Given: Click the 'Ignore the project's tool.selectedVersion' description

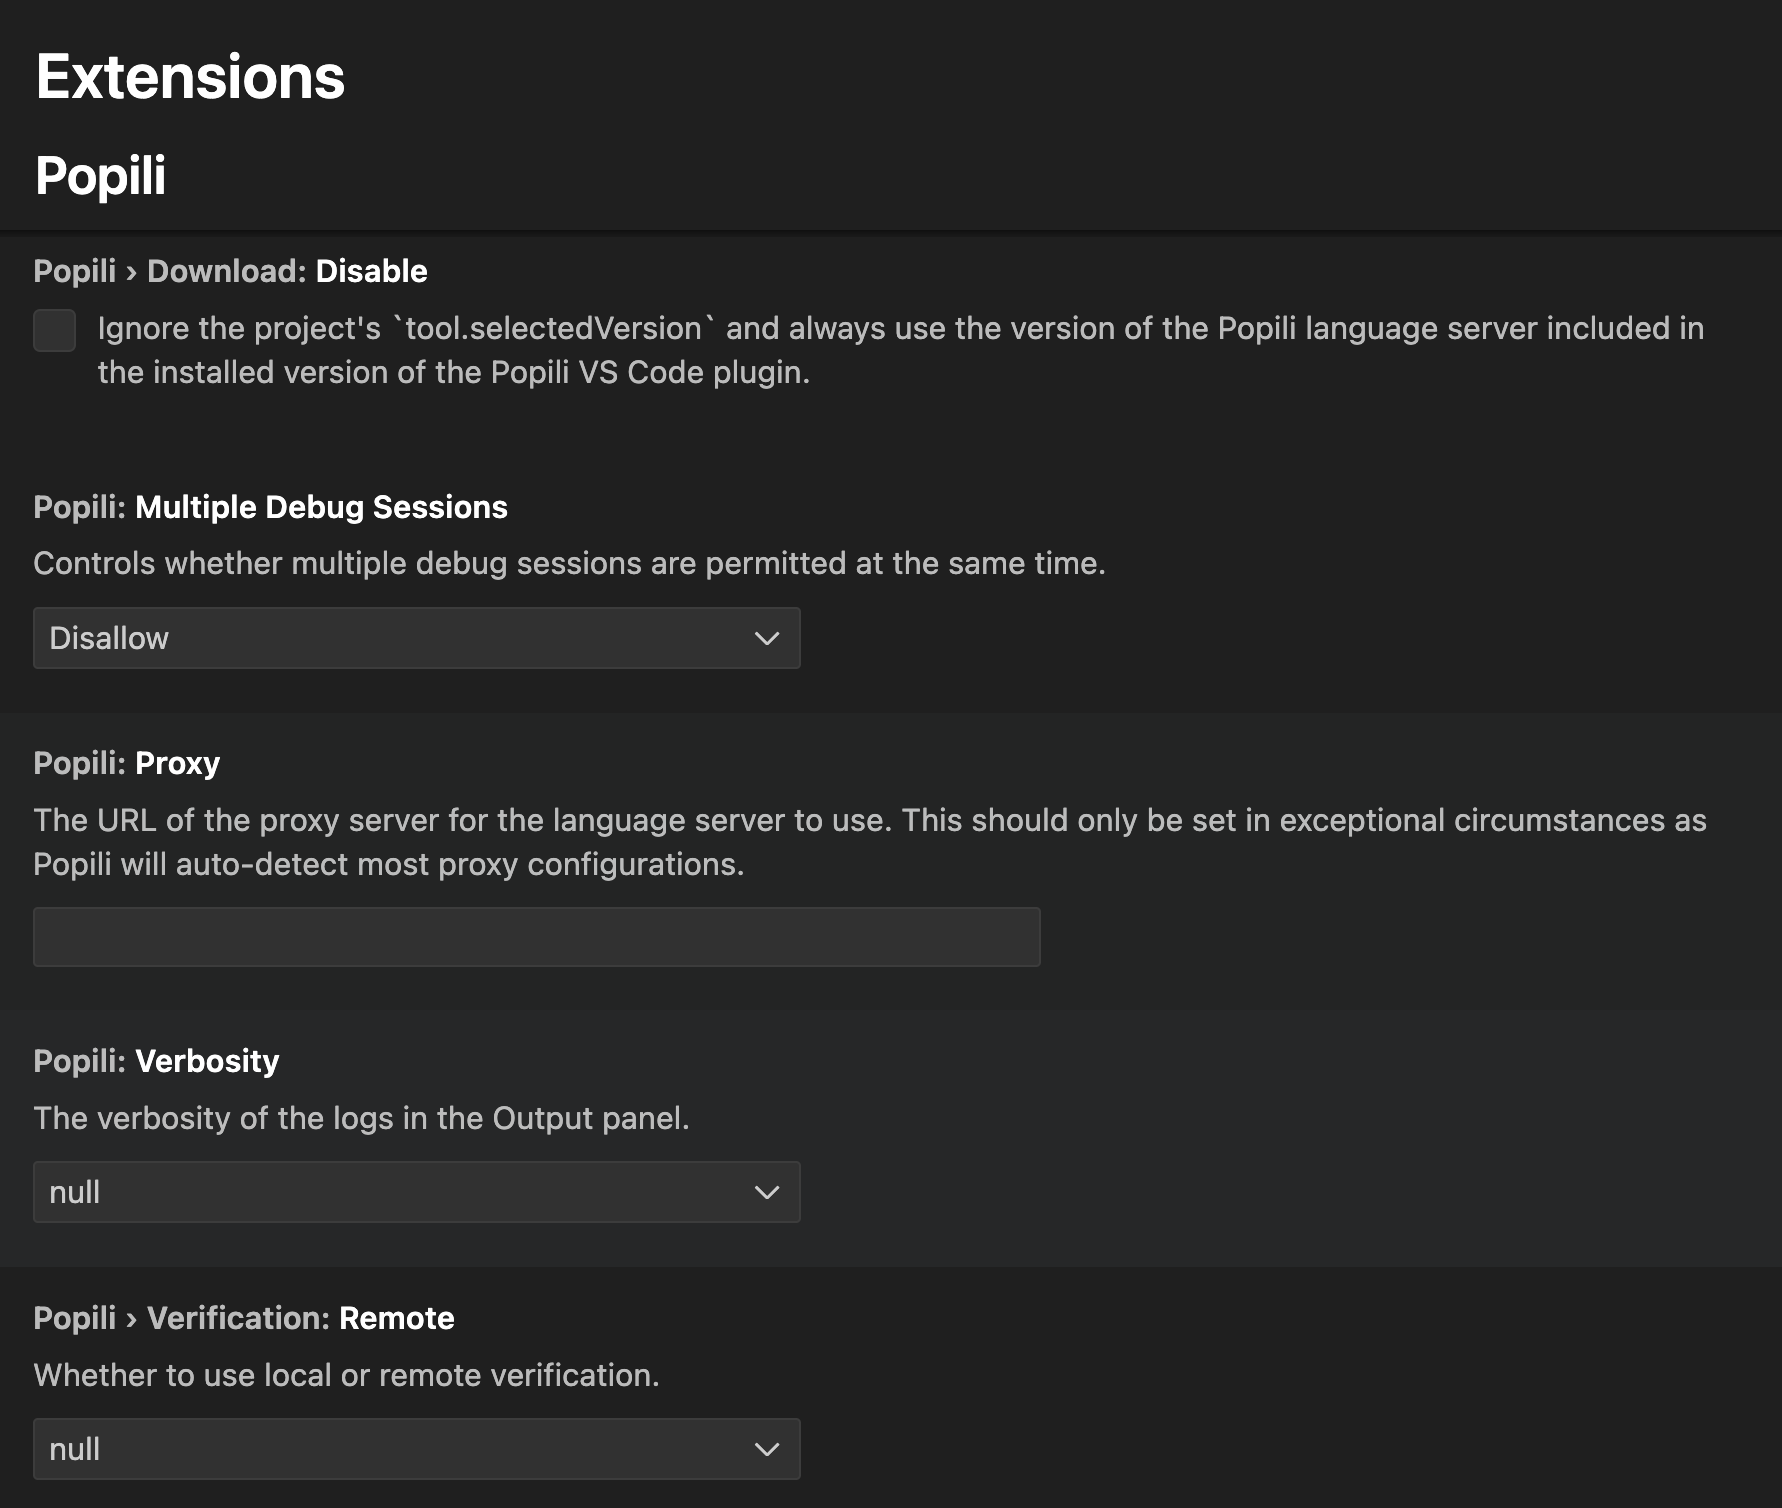Looking at the screenshot, I should click(x=901, y=350).
